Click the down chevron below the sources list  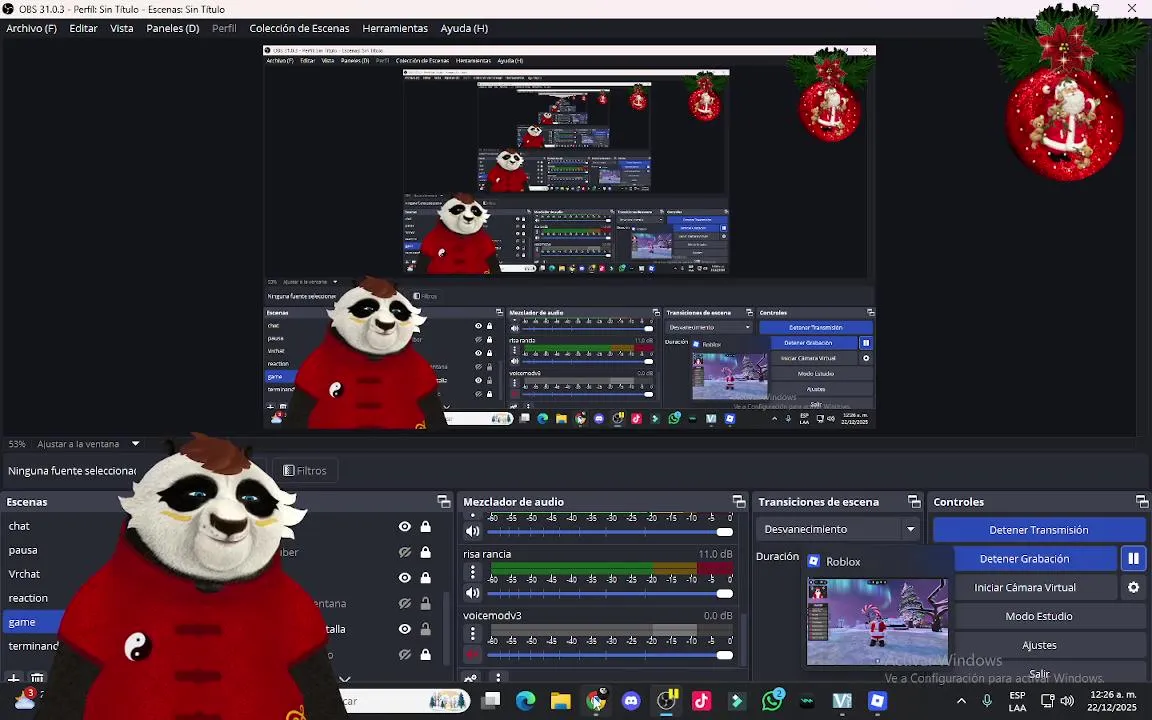345,679
